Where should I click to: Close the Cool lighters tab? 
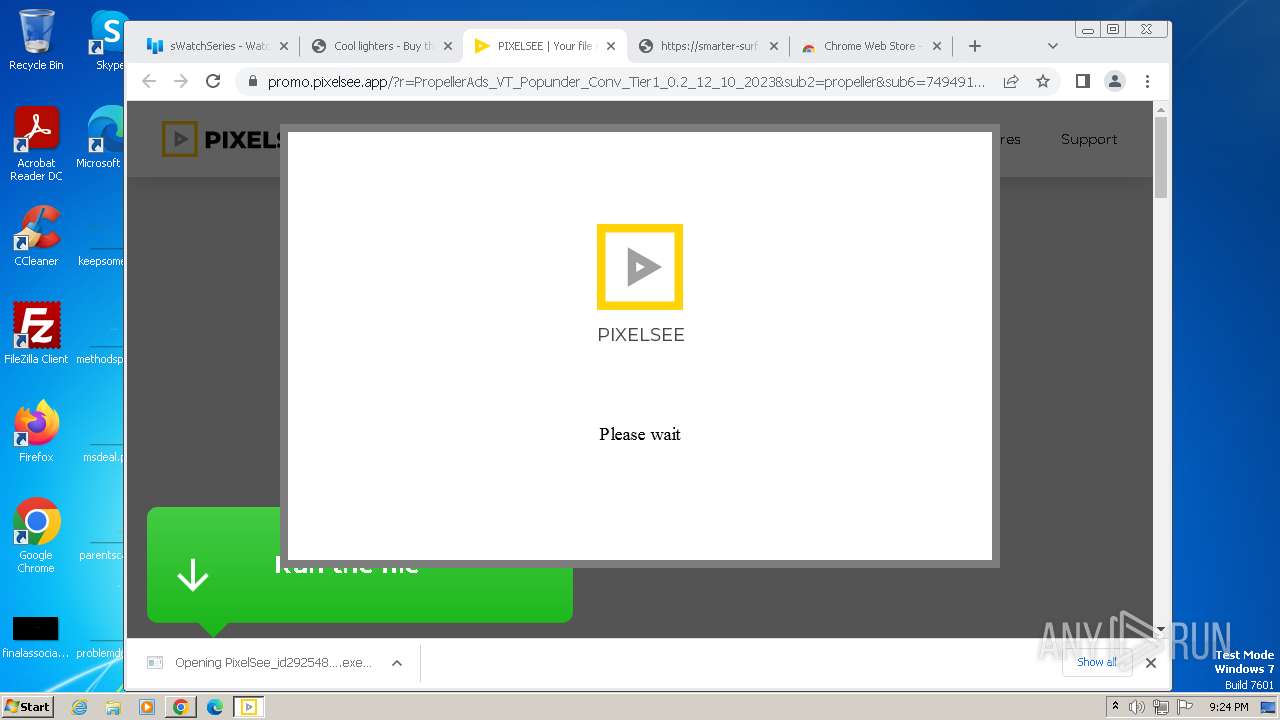(448, 46)
